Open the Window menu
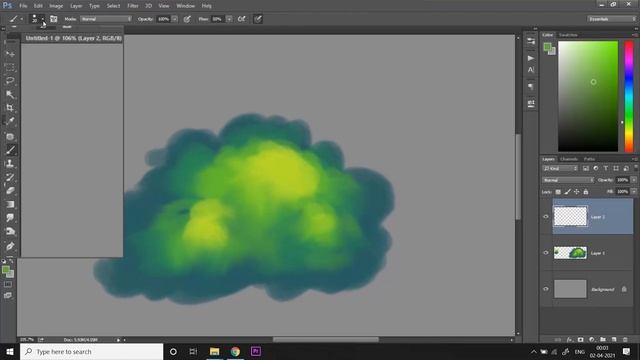Screen dimensions: 640x360 185,6
